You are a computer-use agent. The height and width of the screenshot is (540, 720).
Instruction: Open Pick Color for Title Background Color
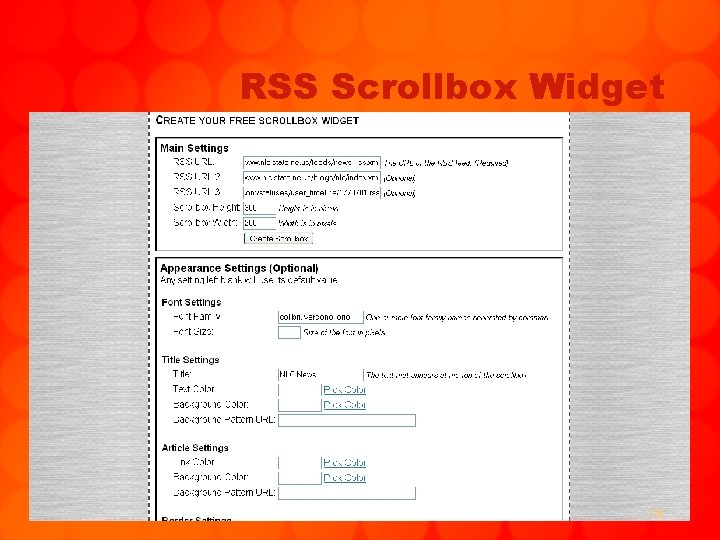pos(344,405)
